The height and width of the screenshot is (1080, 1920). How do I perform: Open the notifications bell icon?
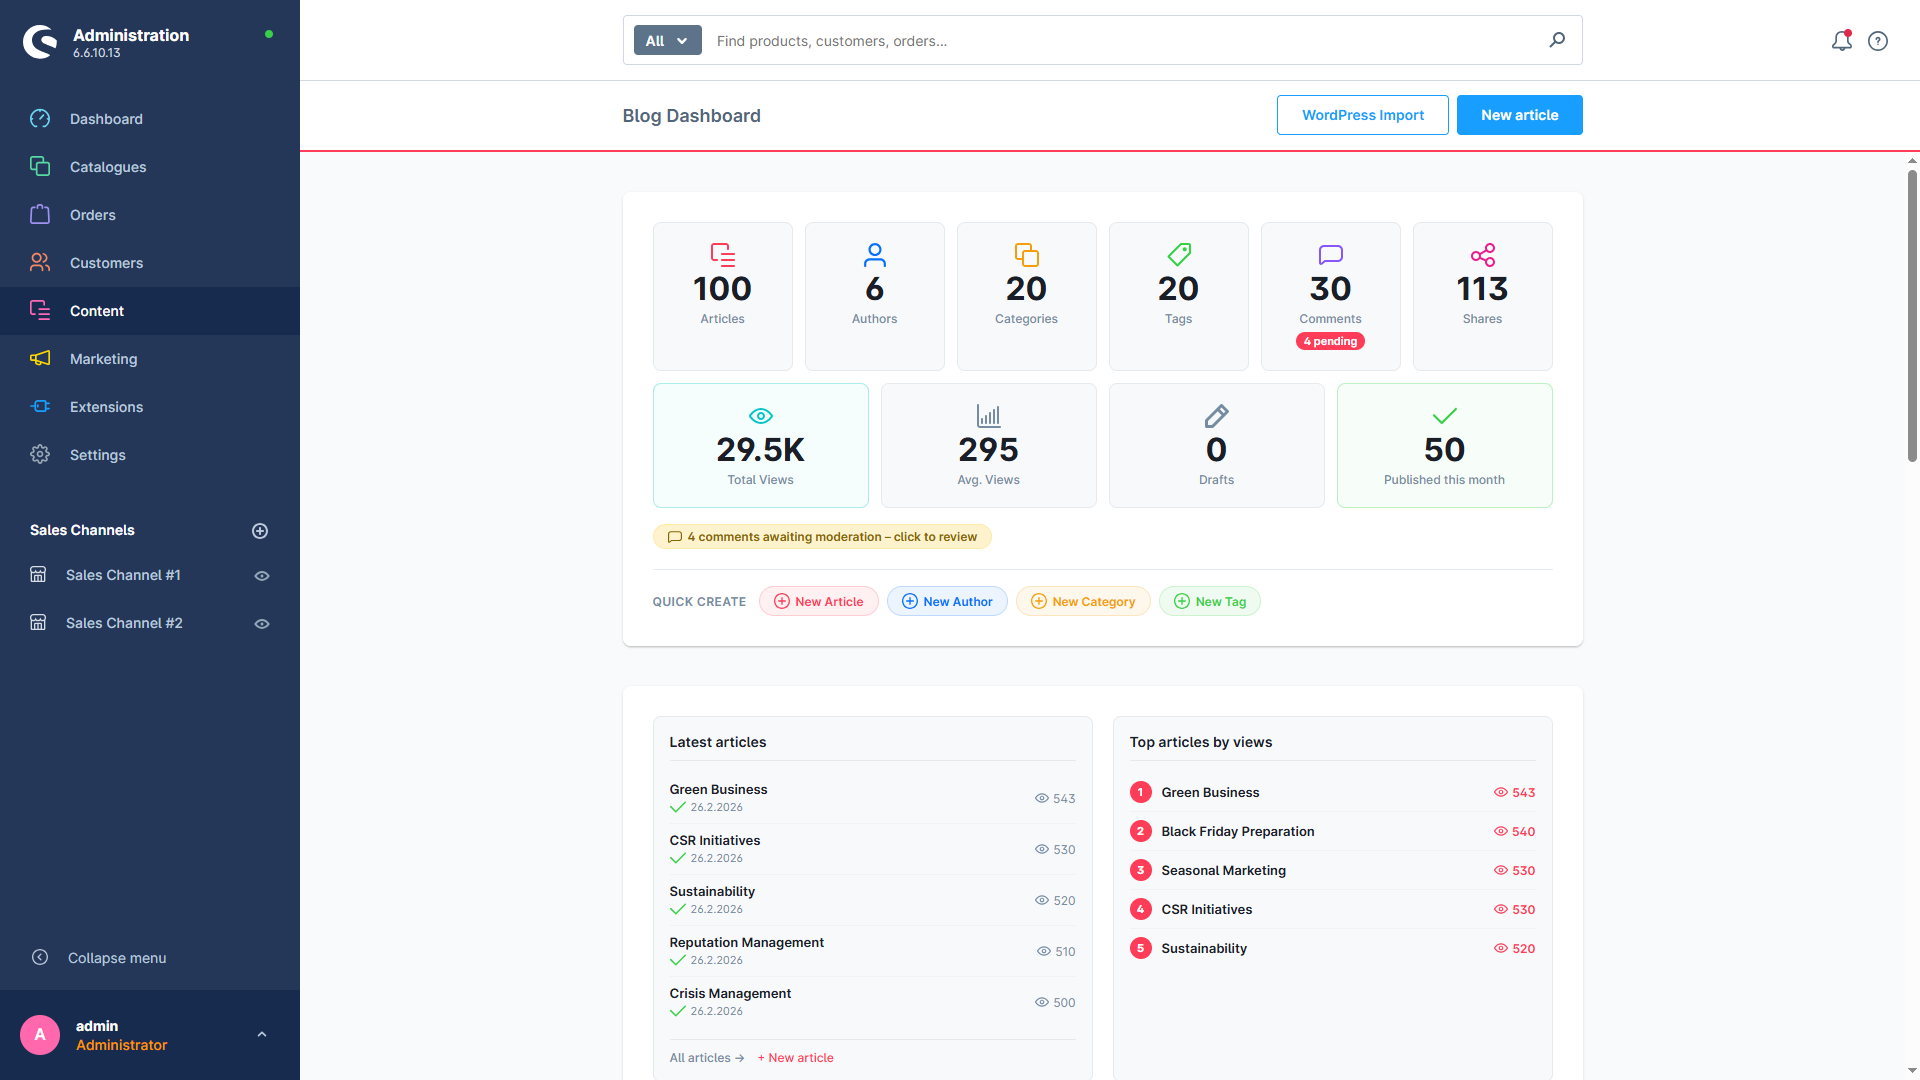(1841, 41)
